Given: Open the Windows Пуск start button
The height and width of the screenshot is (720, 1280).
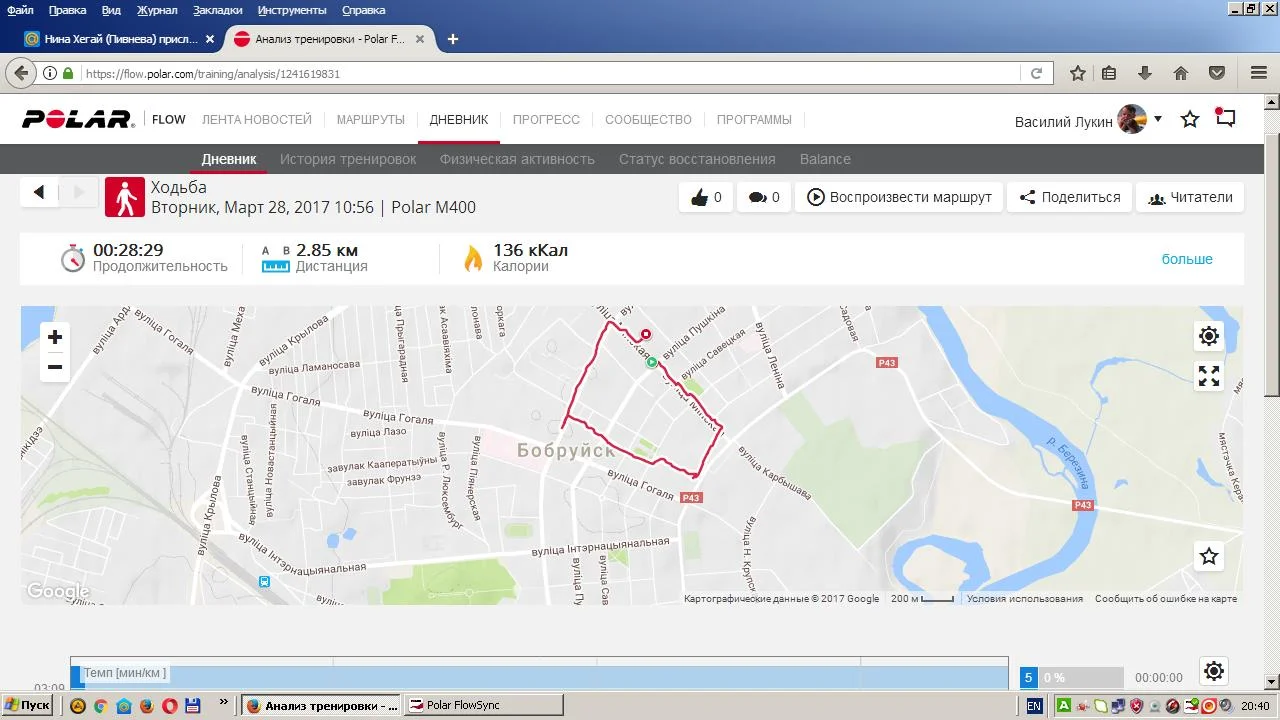Looking at the screenshot, I should pos(28,705).
